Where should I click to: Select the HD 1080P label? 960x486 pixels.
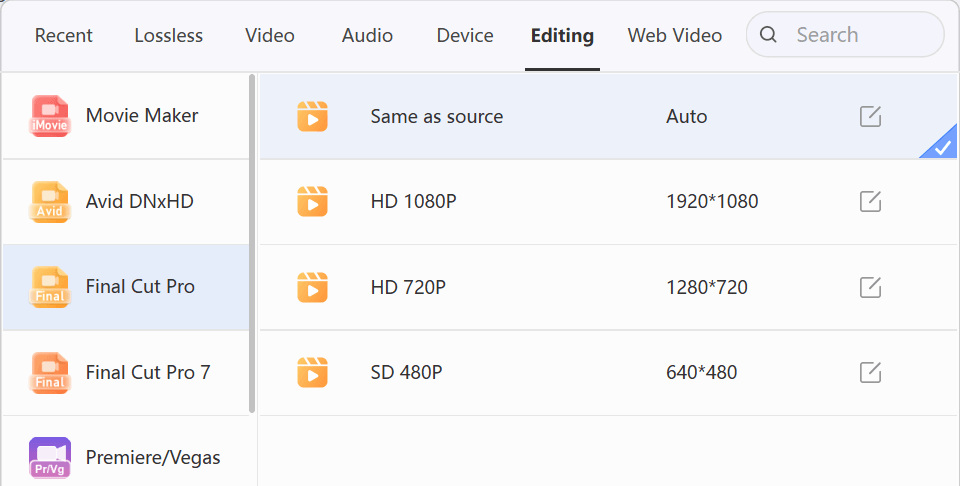[413, 201]
